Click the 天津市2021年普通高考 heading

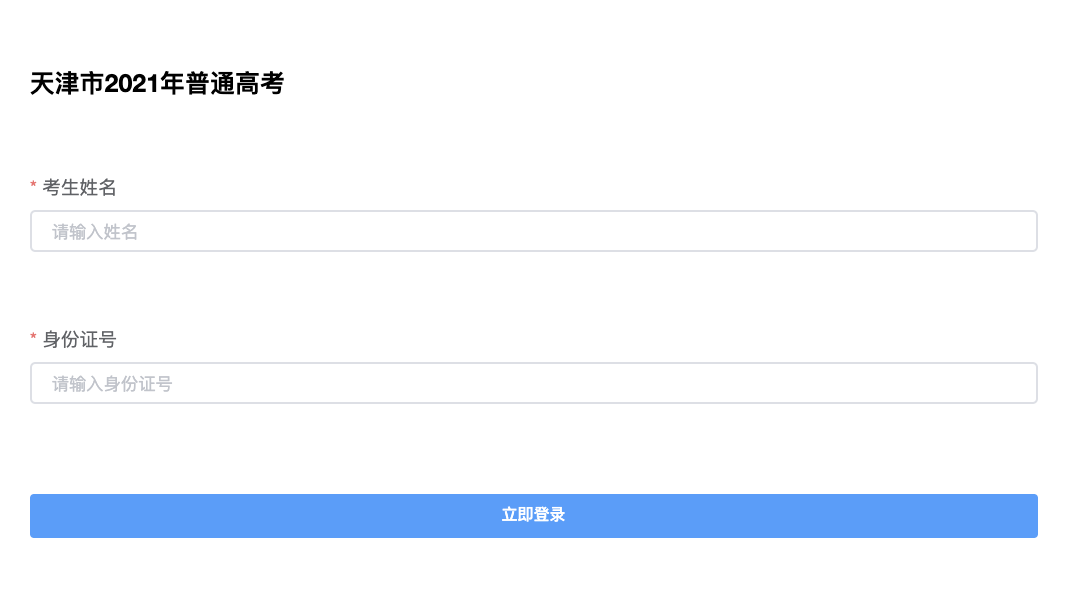pyautogui.click(x=157, y=84)
